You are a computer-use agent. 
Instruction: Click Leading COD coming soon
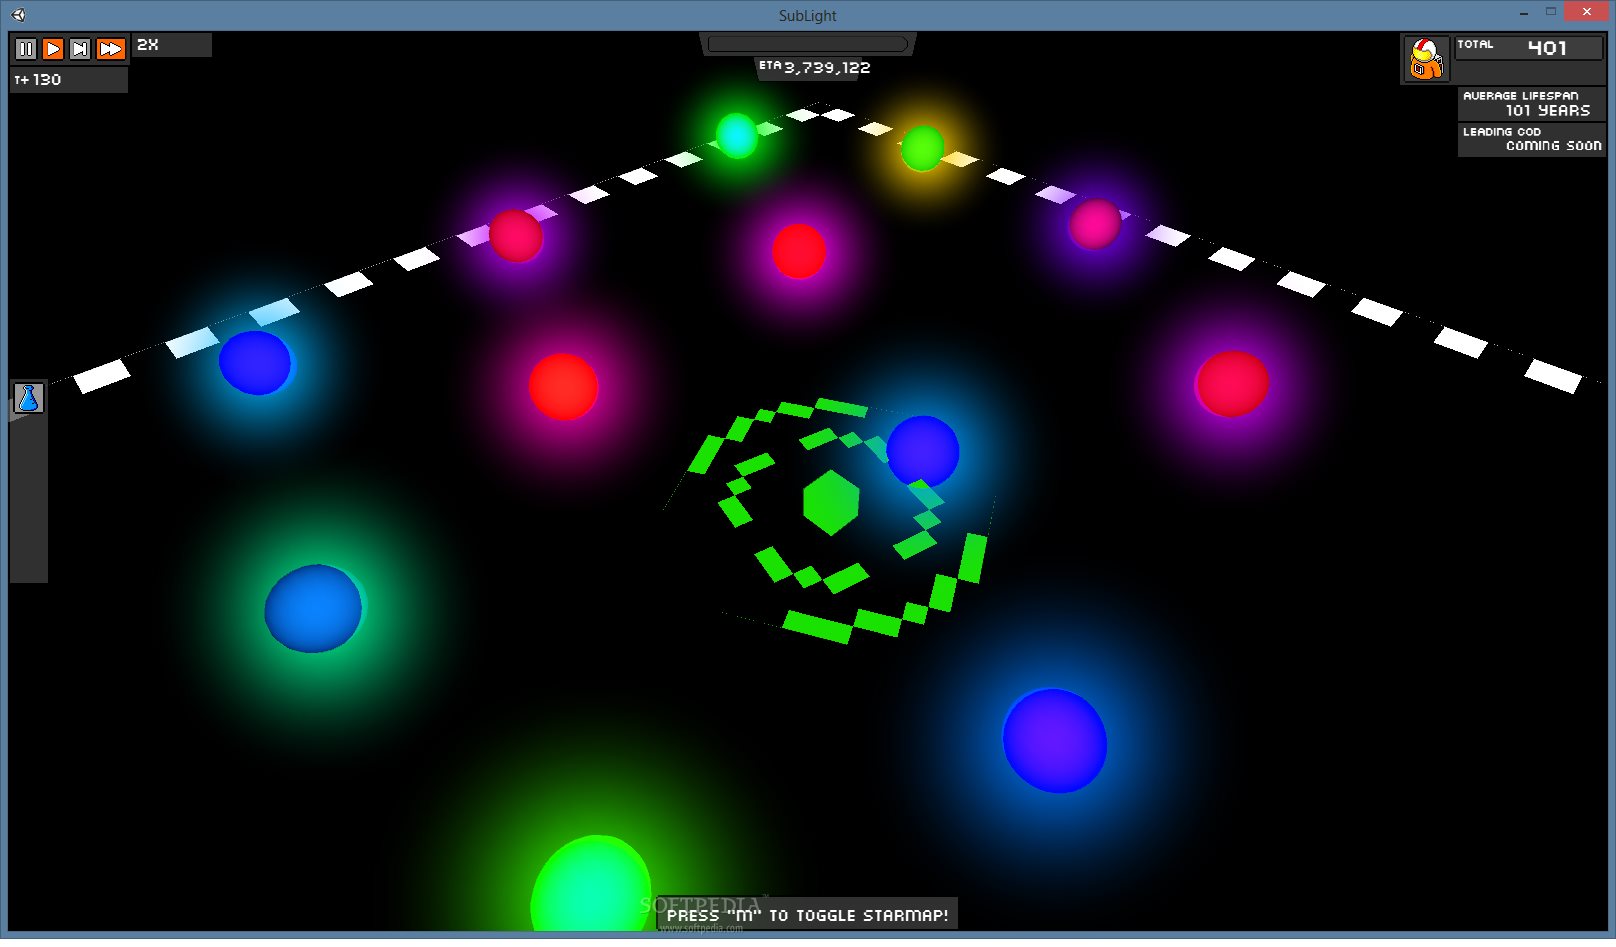[1531, 139]
